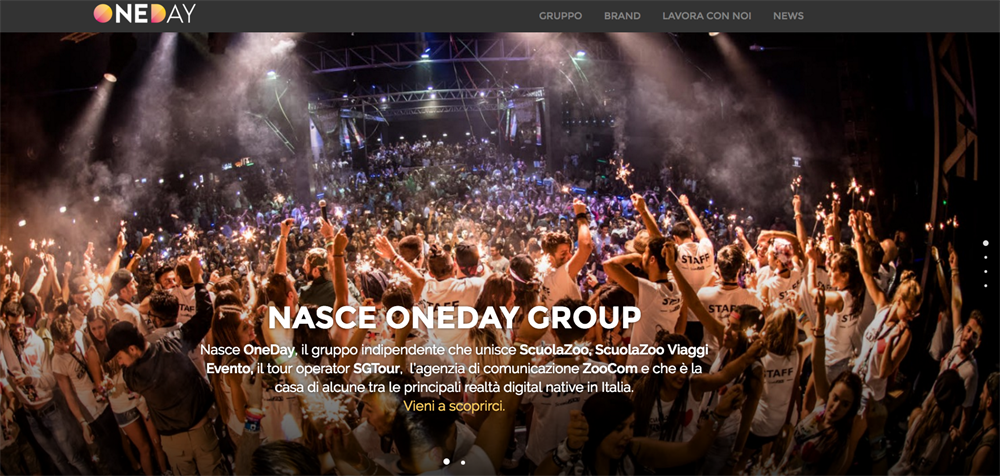Select the fourth side section dot
This screenshot has width=1000, height=476.
coord(985,286)
